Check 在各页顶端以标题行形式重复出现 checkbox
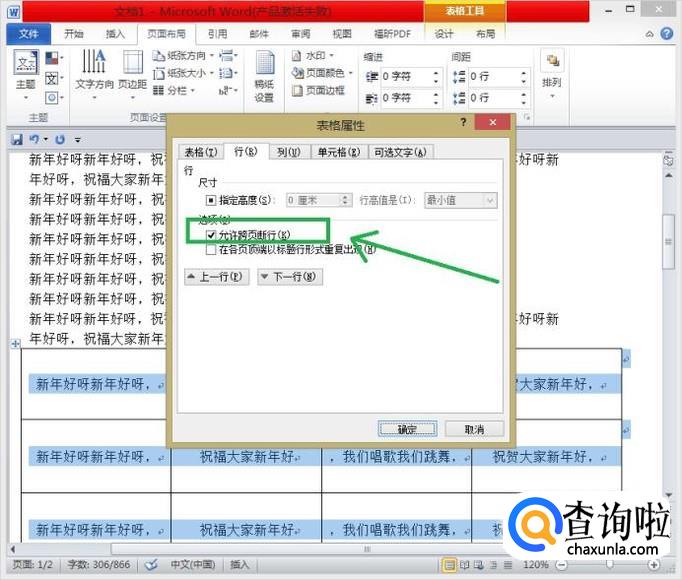This screenshot has height=580, width=682. (211, 250)
